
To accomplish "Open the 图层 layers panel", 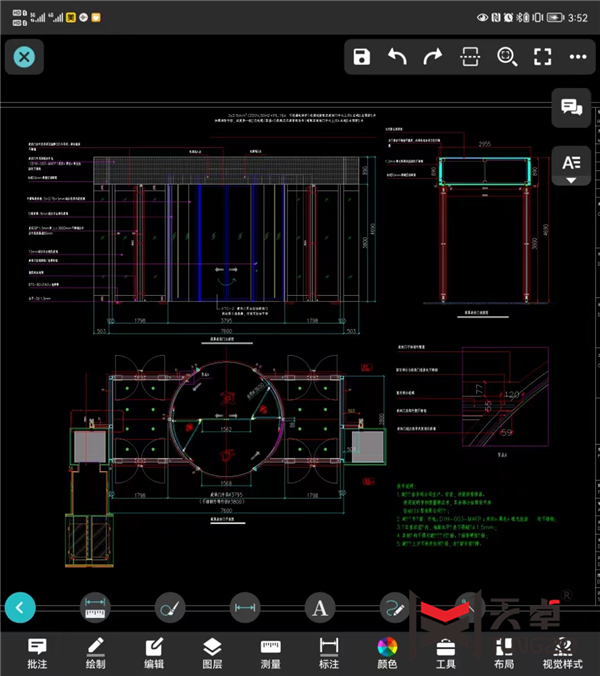I will pos(212,652).
